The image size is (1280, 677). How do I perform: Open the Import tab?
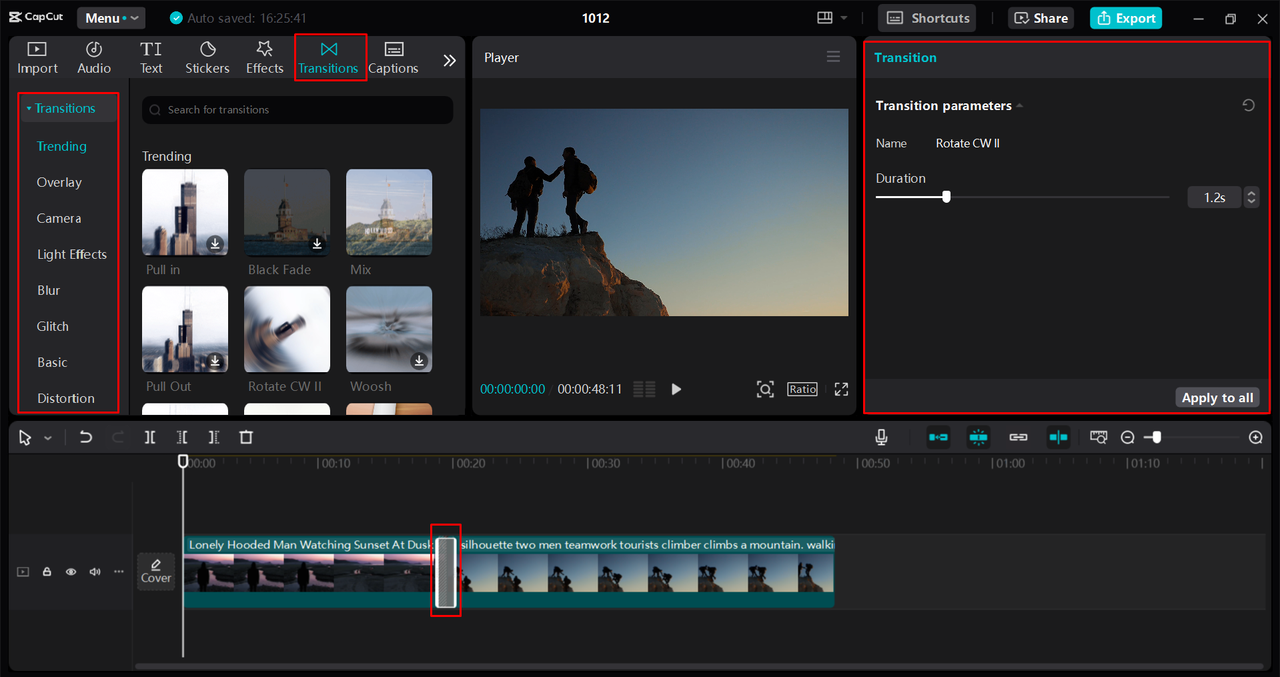tap(37, 58)
